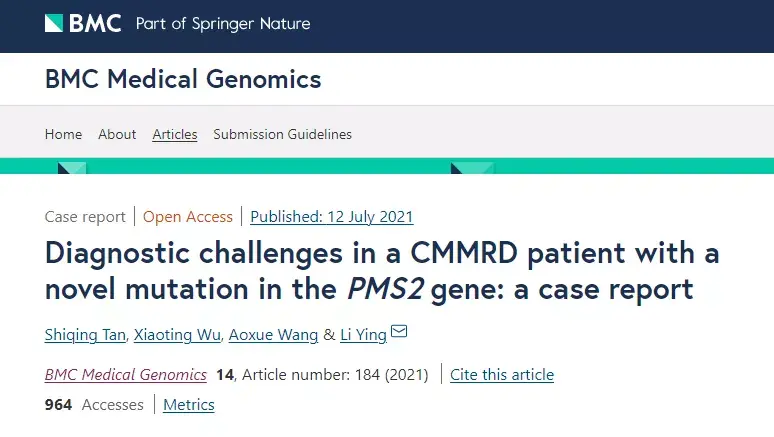
Task: Click the large BMC Medical Genomics journal heading
Action: 183,79
